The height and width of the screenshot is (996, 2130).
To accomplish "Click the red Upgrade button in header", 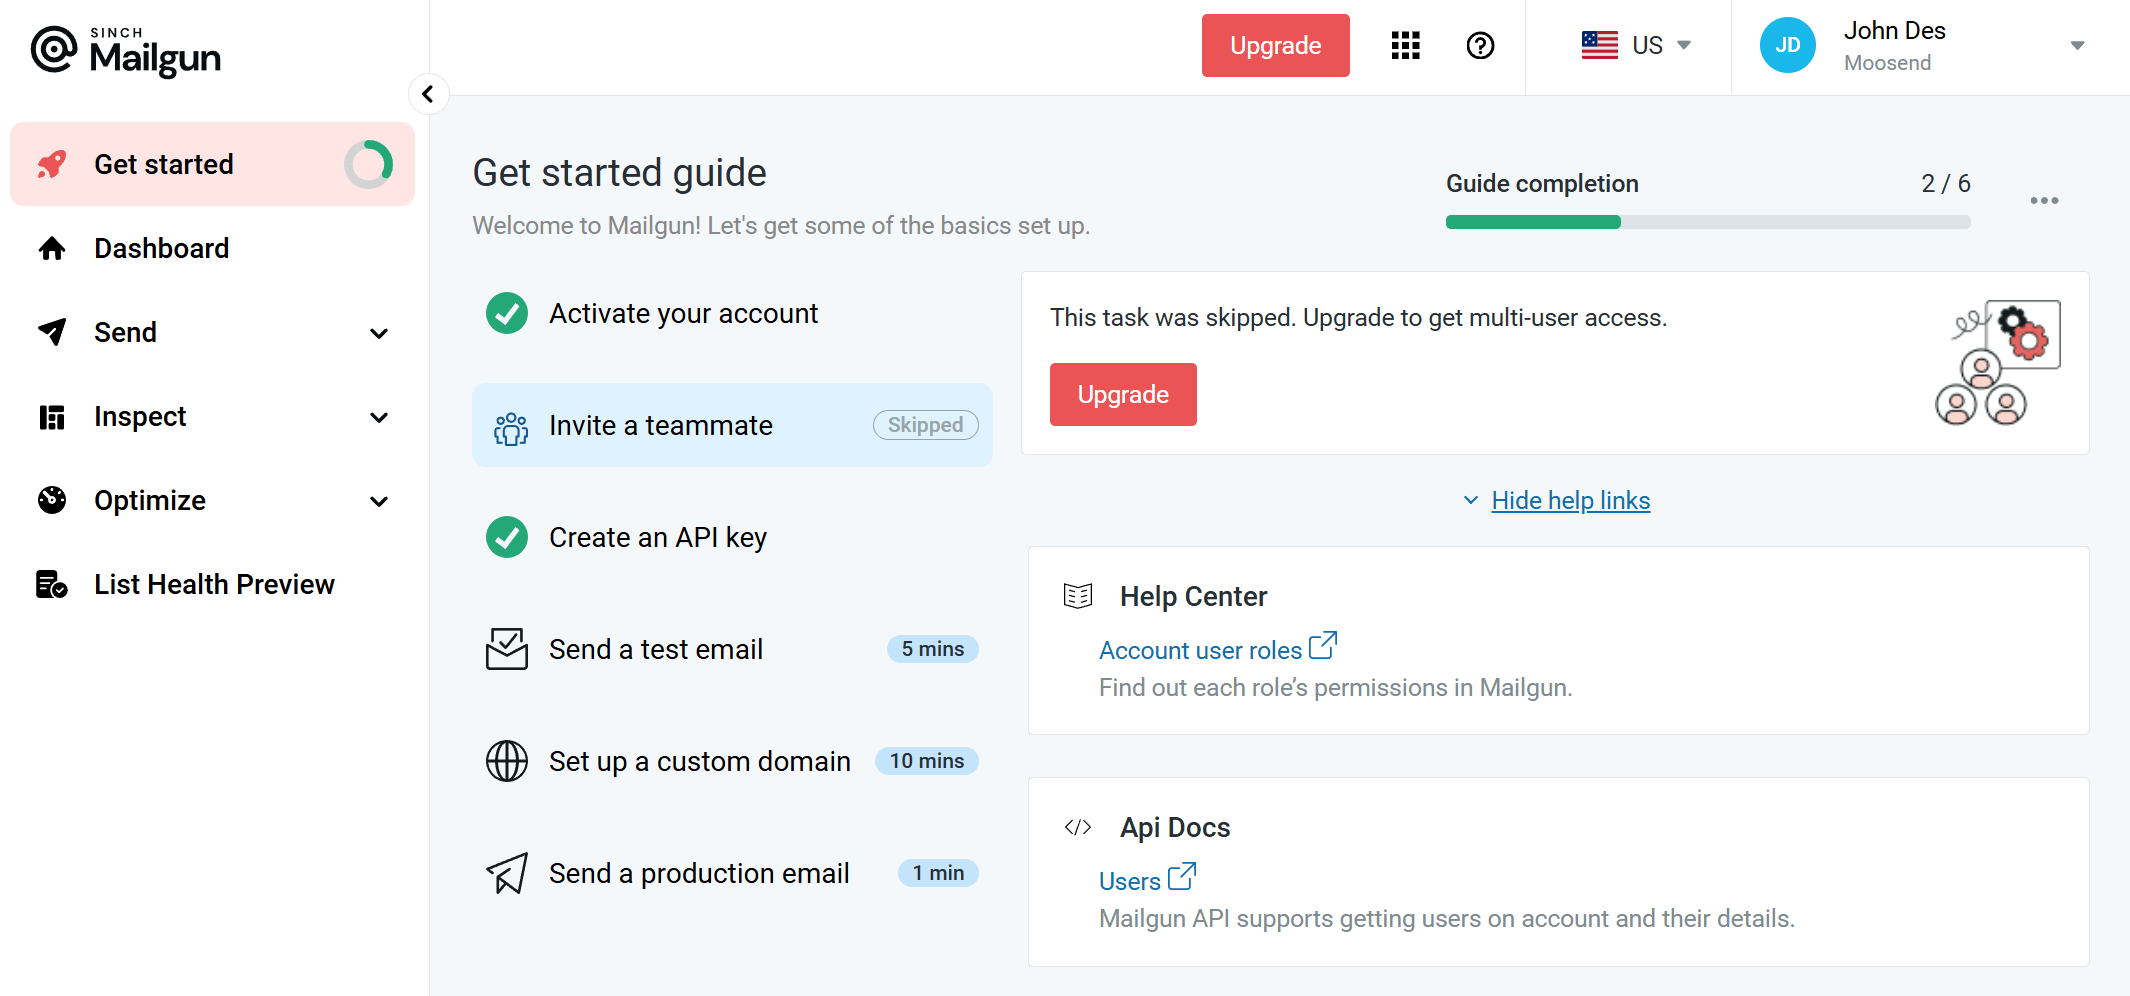I will click(1275, 45).
